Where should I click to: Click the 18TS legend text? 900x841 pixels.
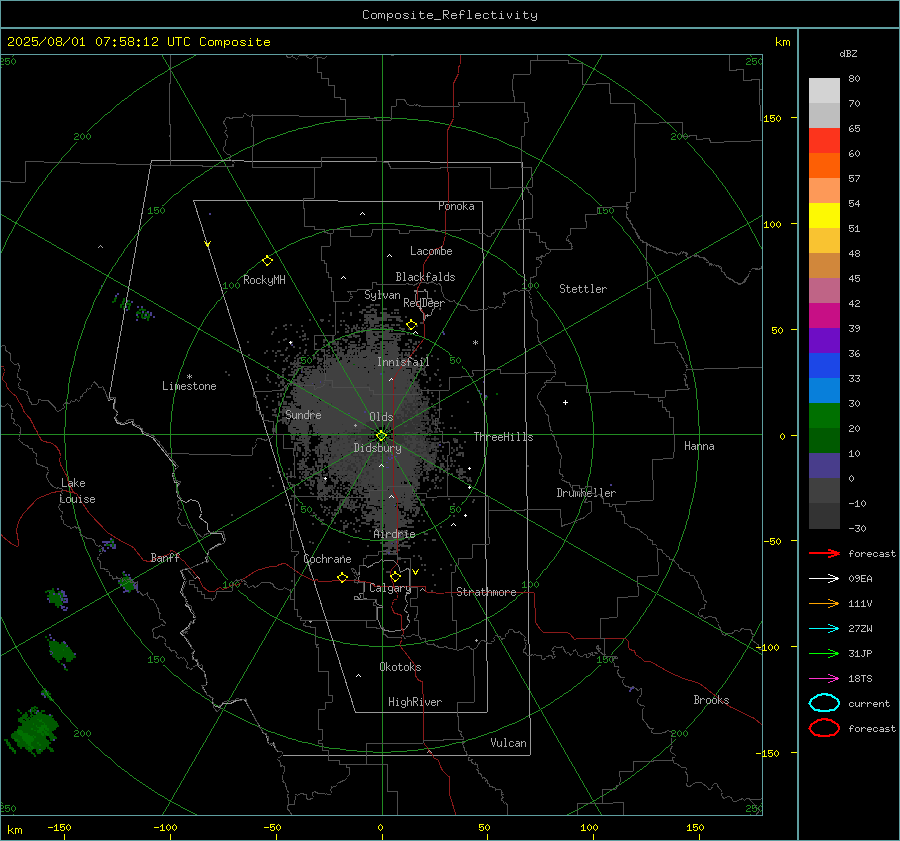pyautogui.click(x=860, y=679)
